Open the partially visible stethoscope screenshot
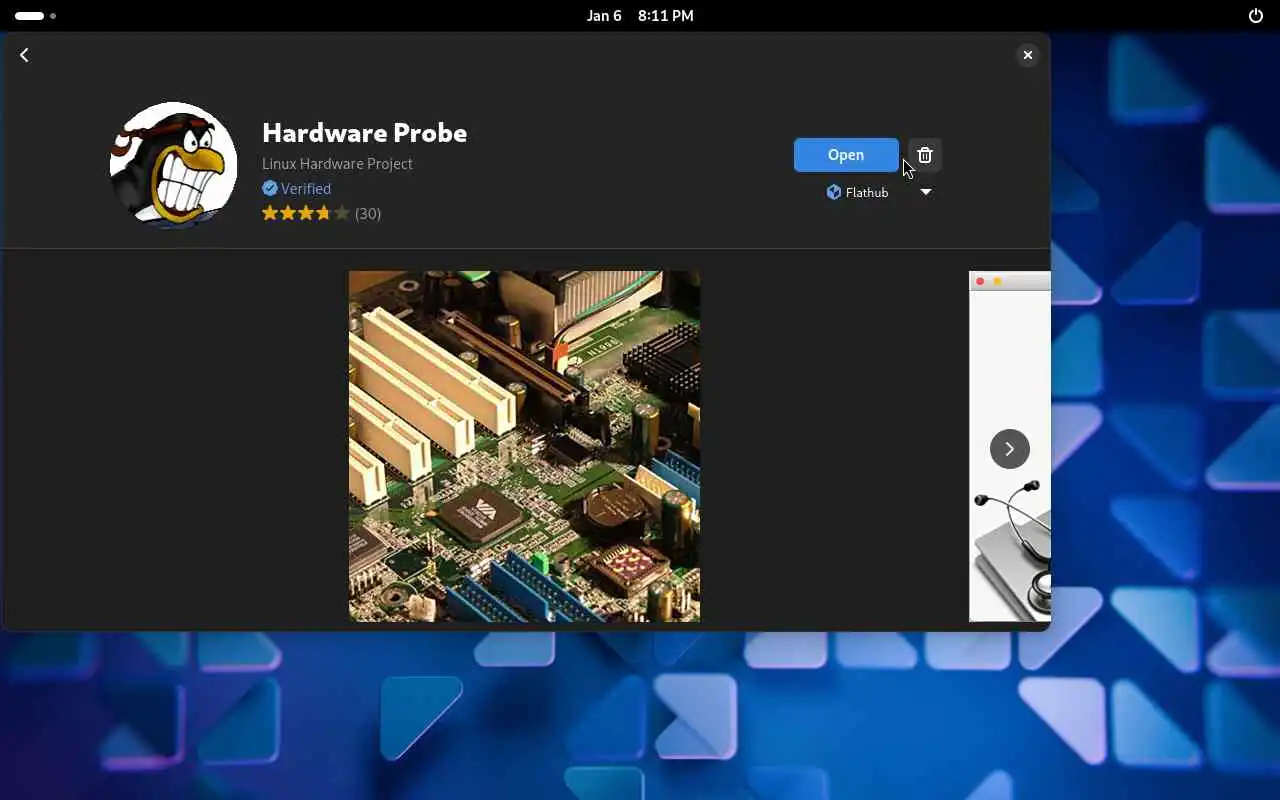 pos(1010,446)
